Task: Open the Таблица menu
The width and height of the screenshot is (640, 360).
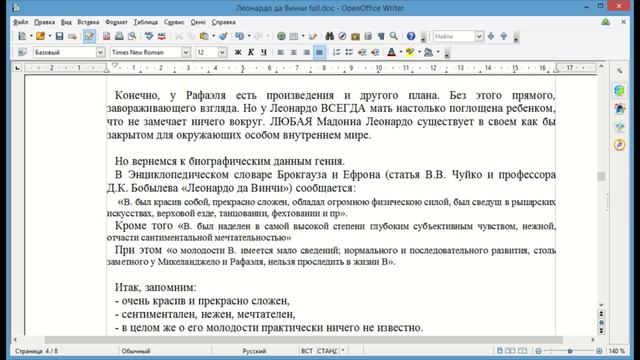Action: pyautogui.click(x=145, y=22)
